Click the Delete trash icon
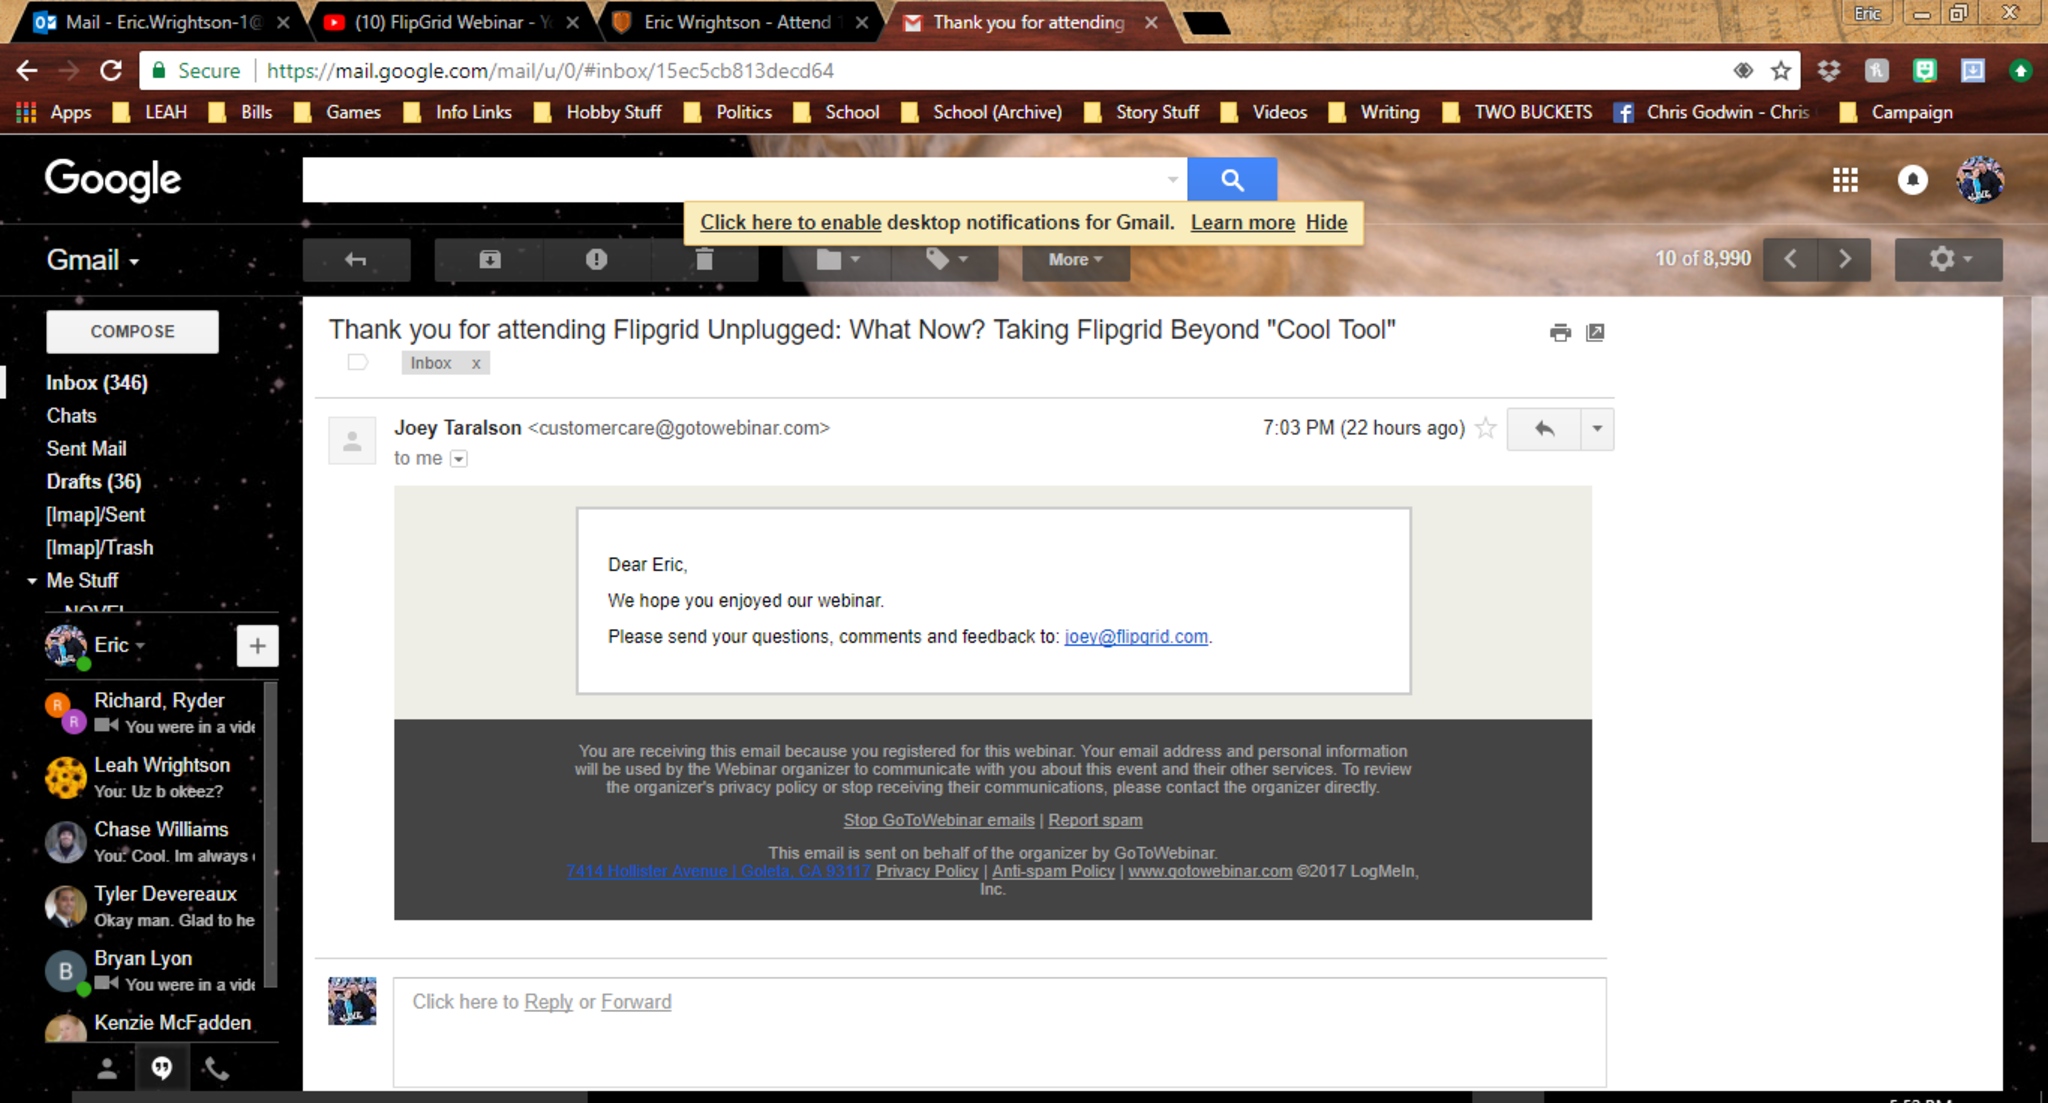This screenshot has height=1103, width=2048. (704, 260)
